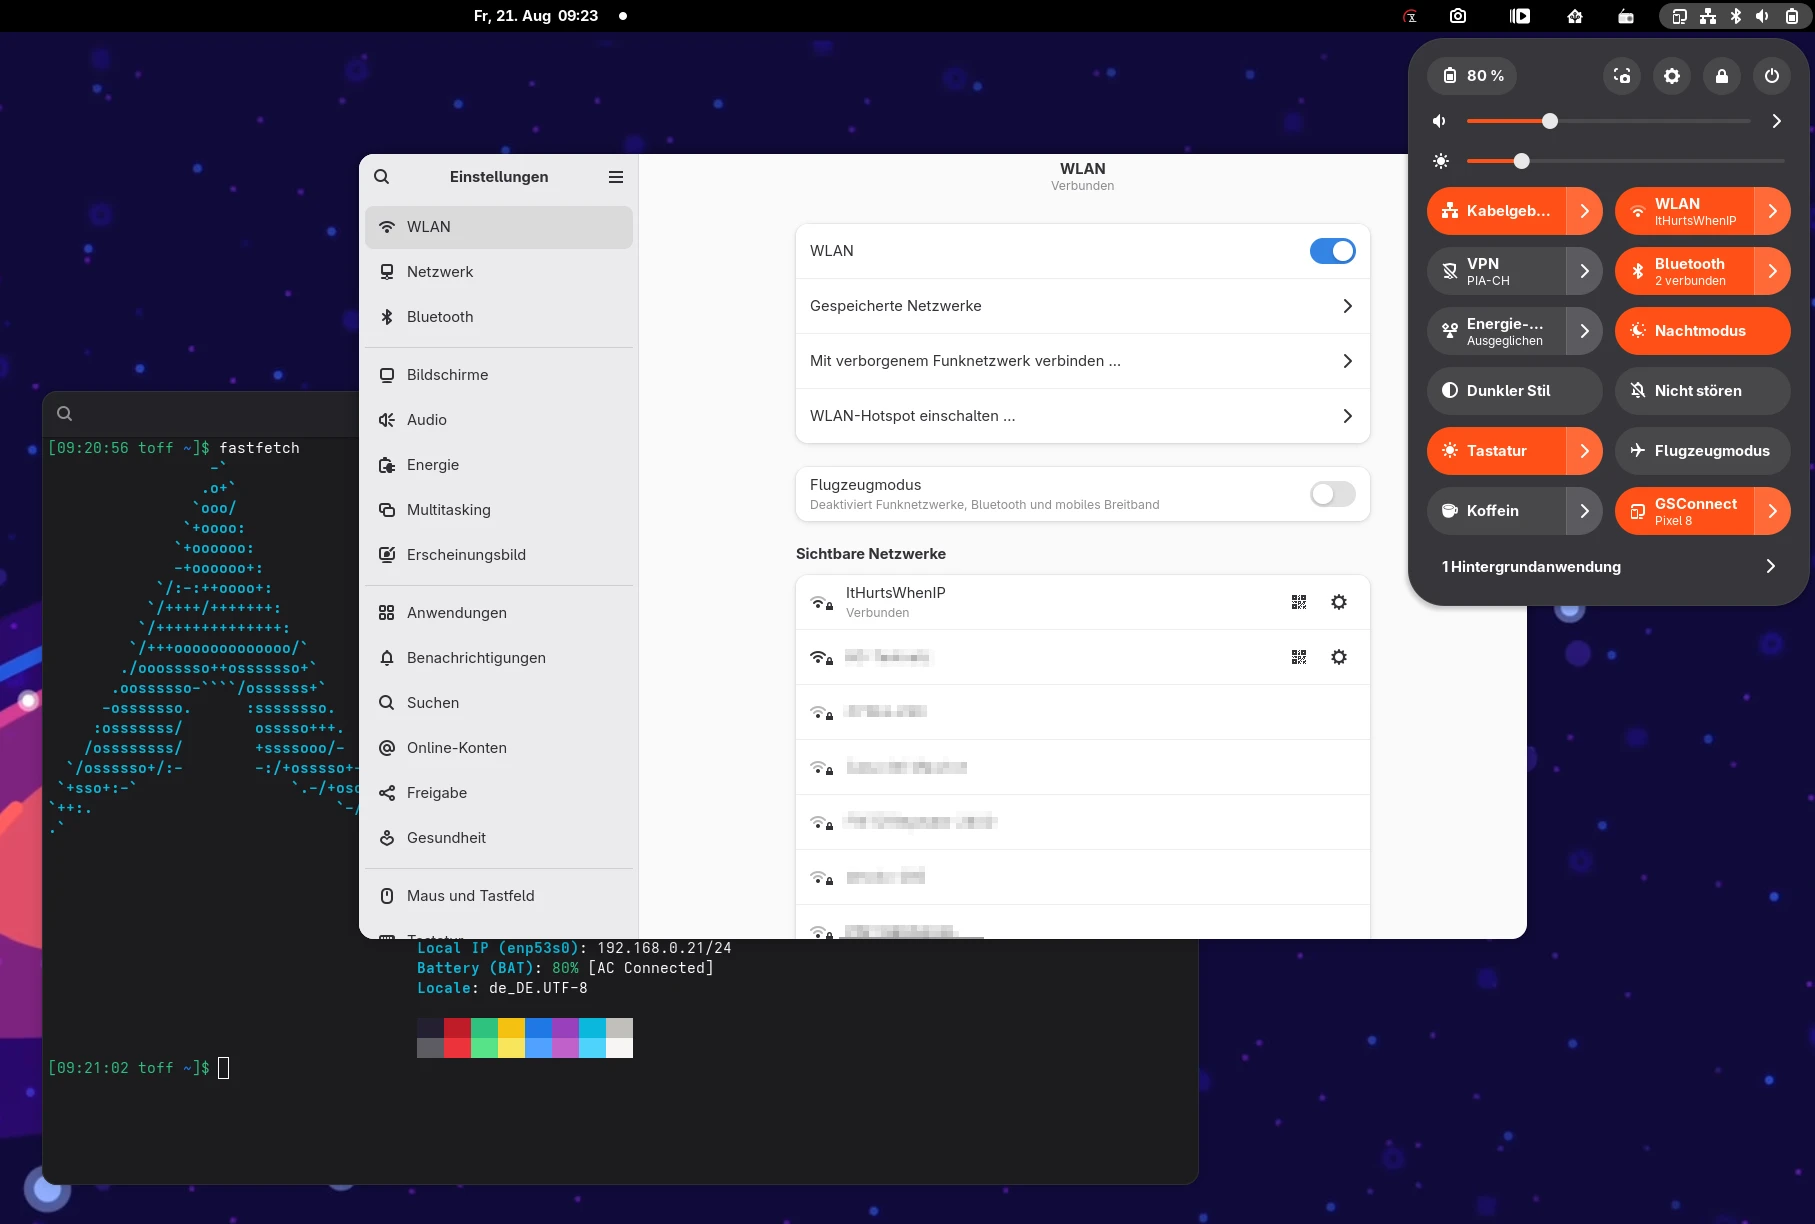Lock the screen via padlock icon

pos(1722,76)
